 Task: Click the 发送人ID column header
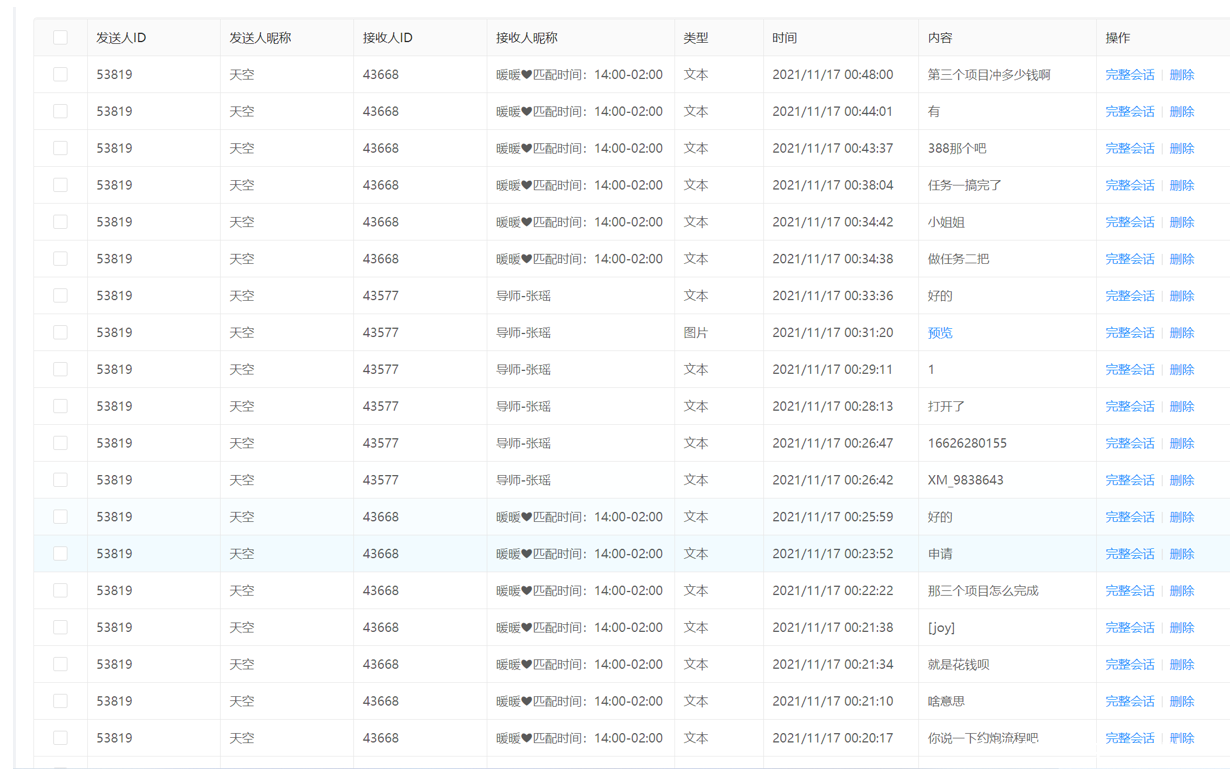(x=121, y=38)
